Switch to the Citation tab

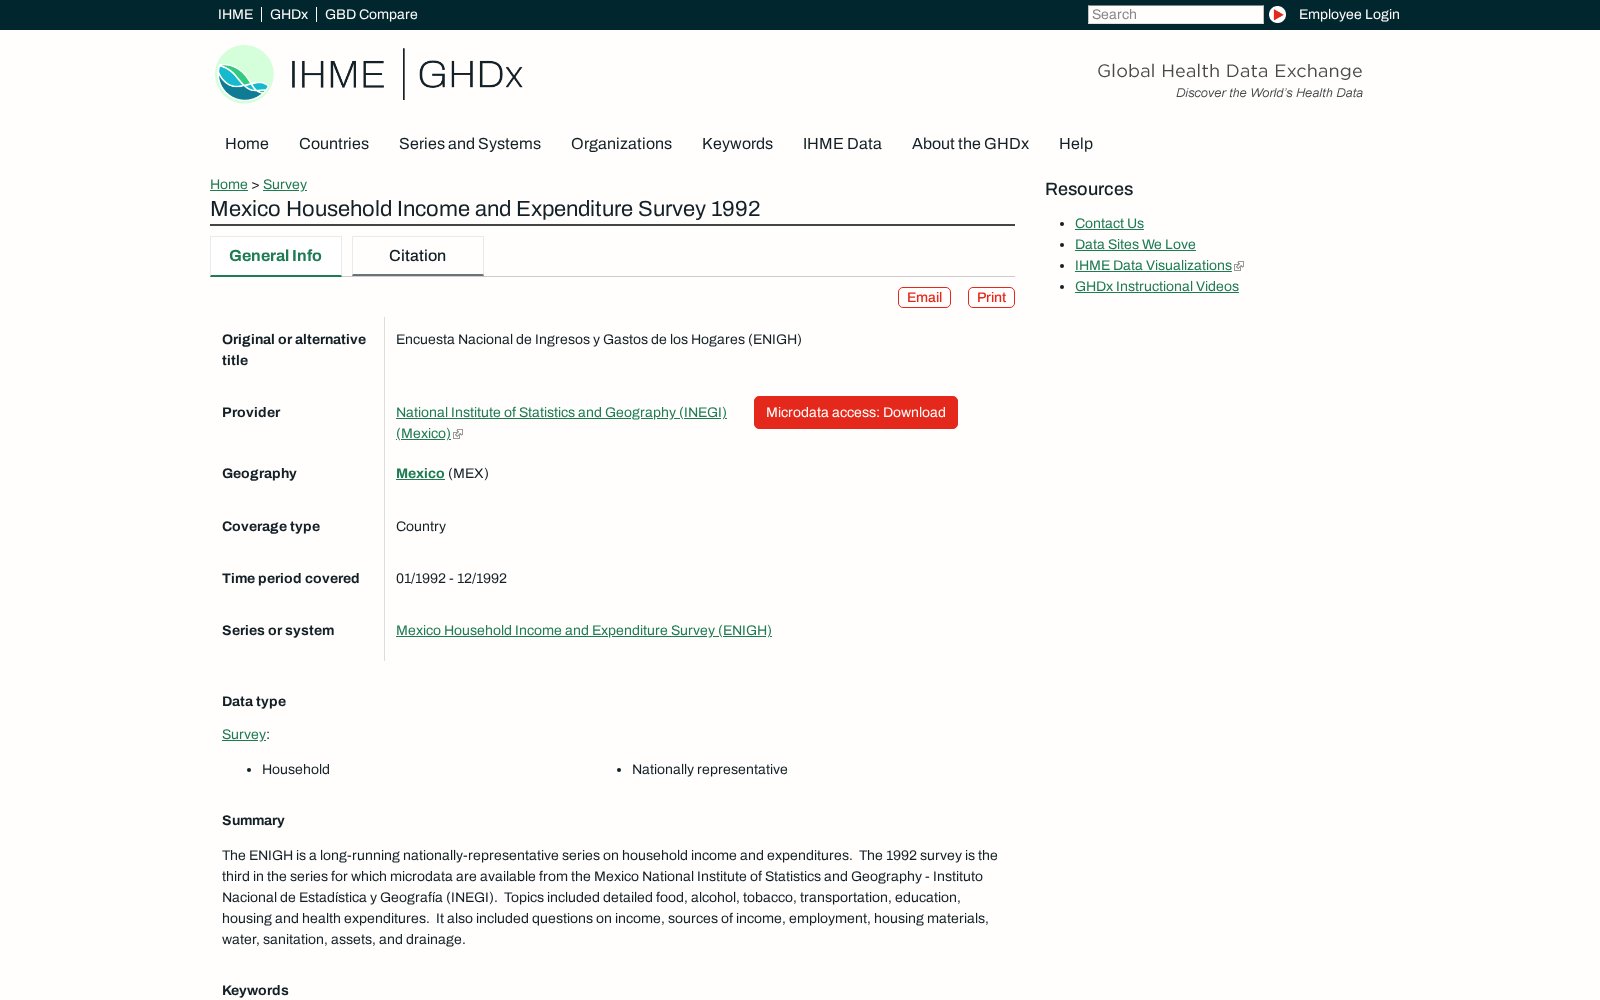pyautogui.click(x=418, y=256)
